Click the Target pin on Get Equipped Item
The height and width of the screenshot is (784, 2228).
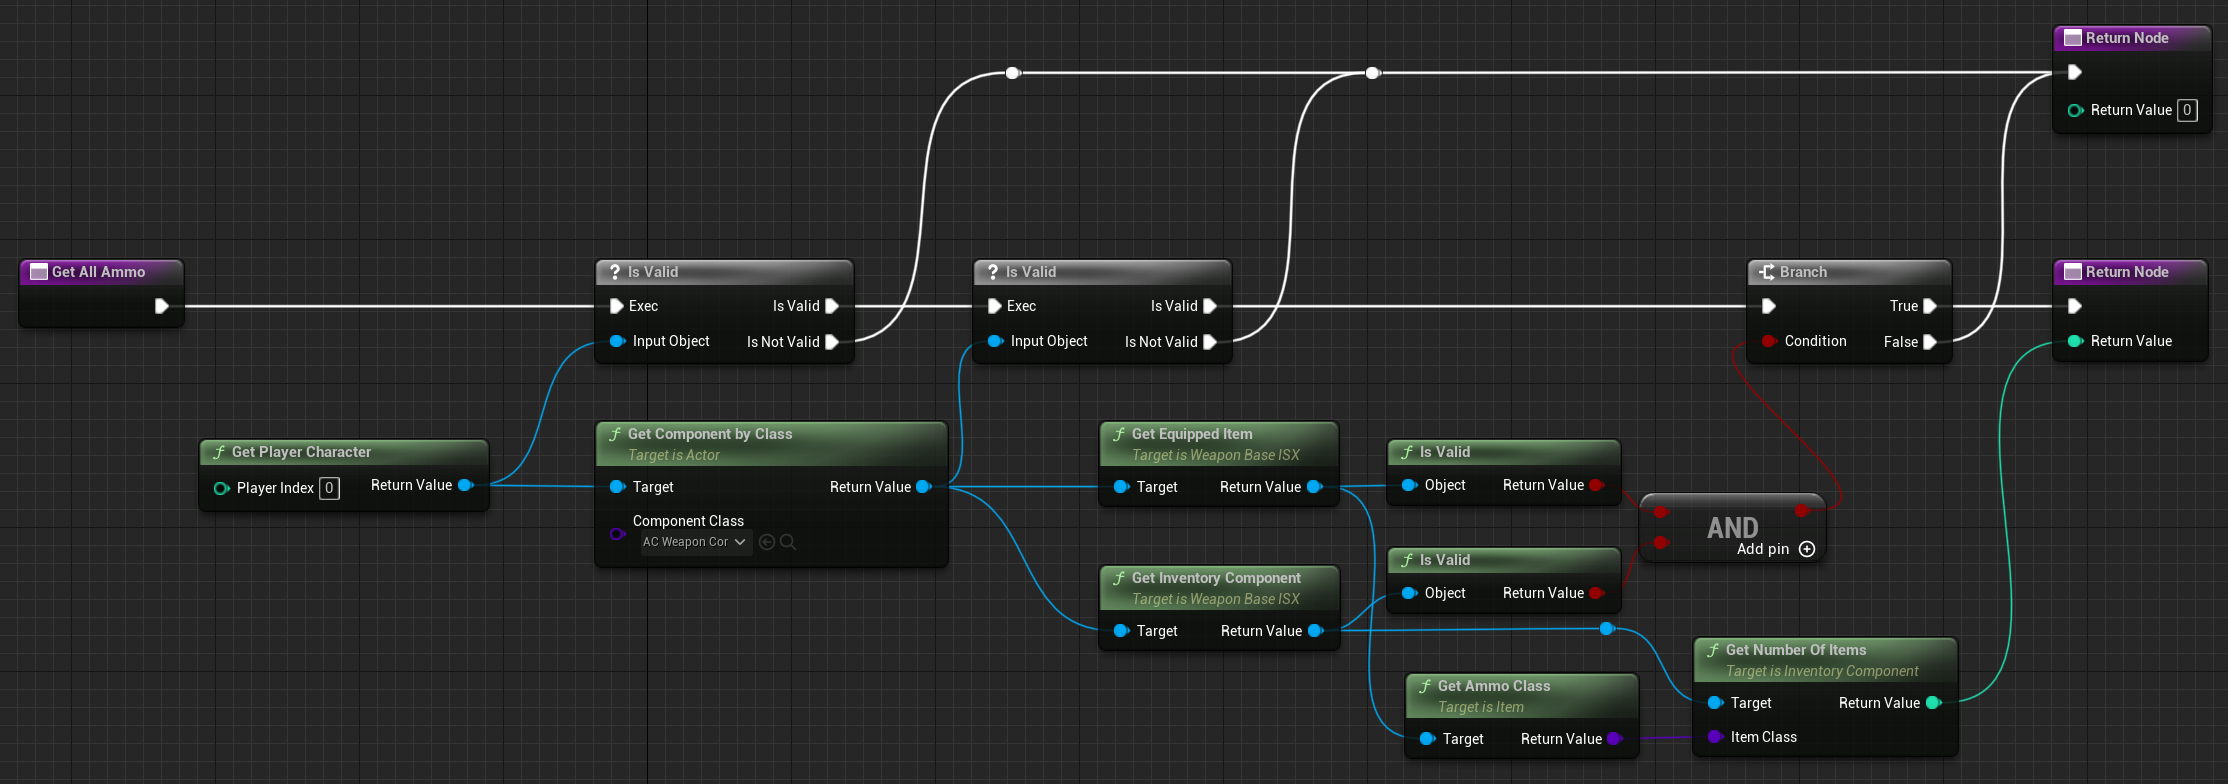[1122, 487]
